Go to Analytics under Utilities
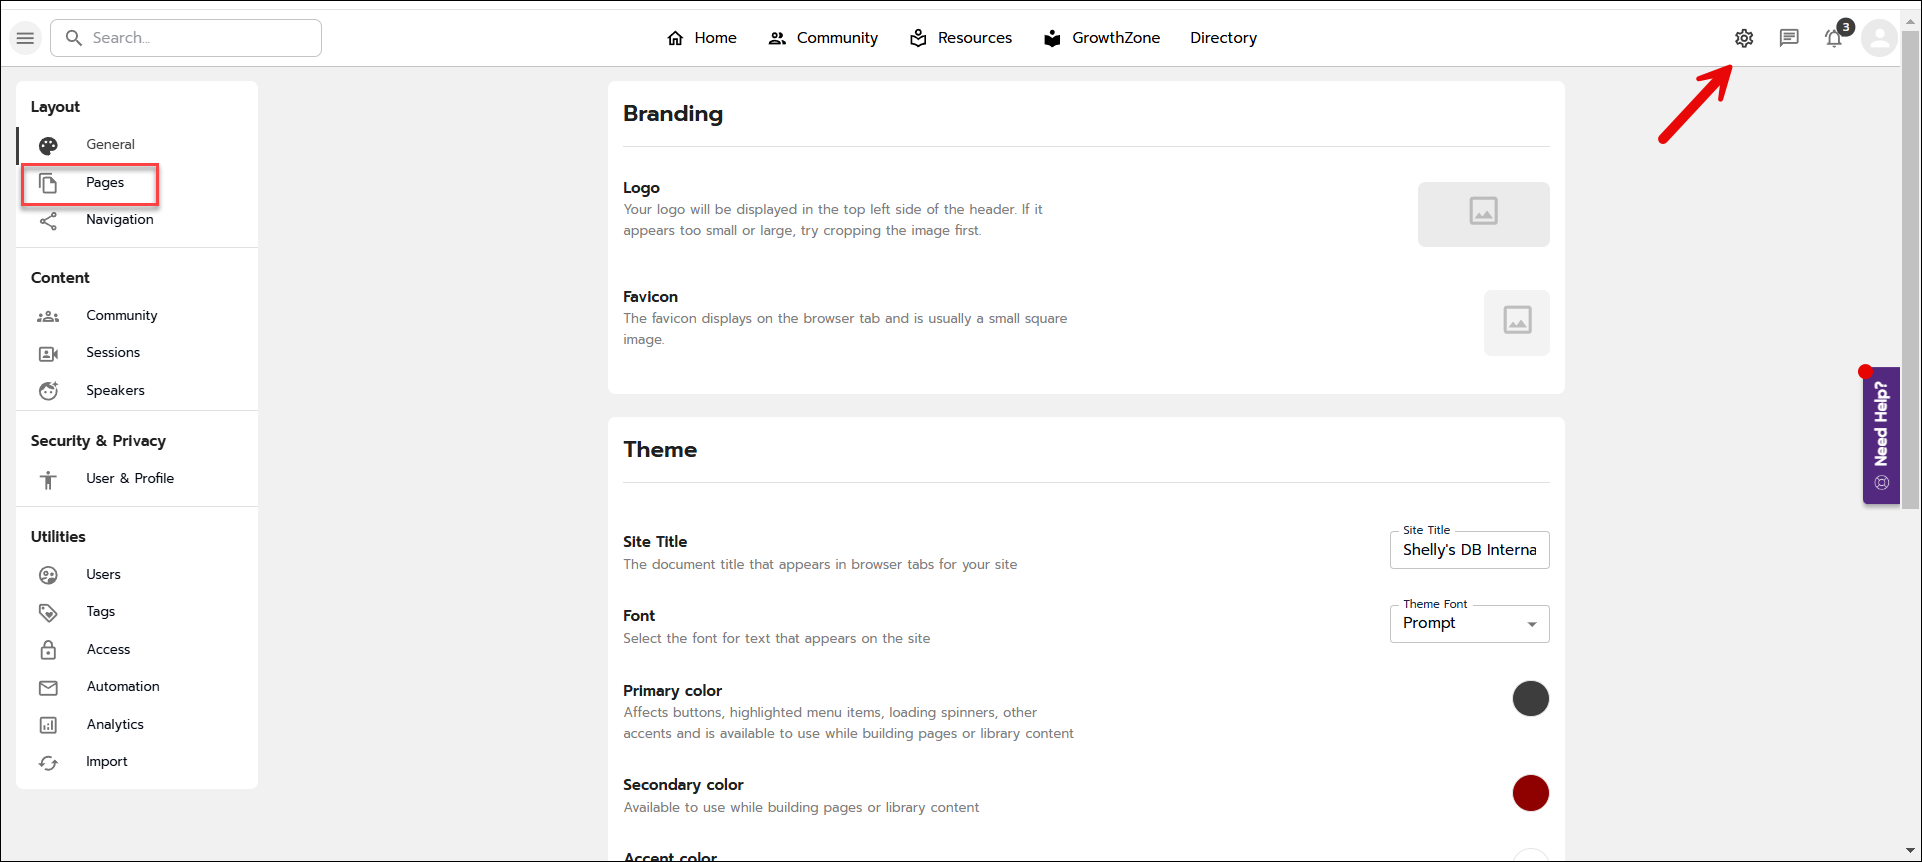1922x862 pixels. coord(115,725)
